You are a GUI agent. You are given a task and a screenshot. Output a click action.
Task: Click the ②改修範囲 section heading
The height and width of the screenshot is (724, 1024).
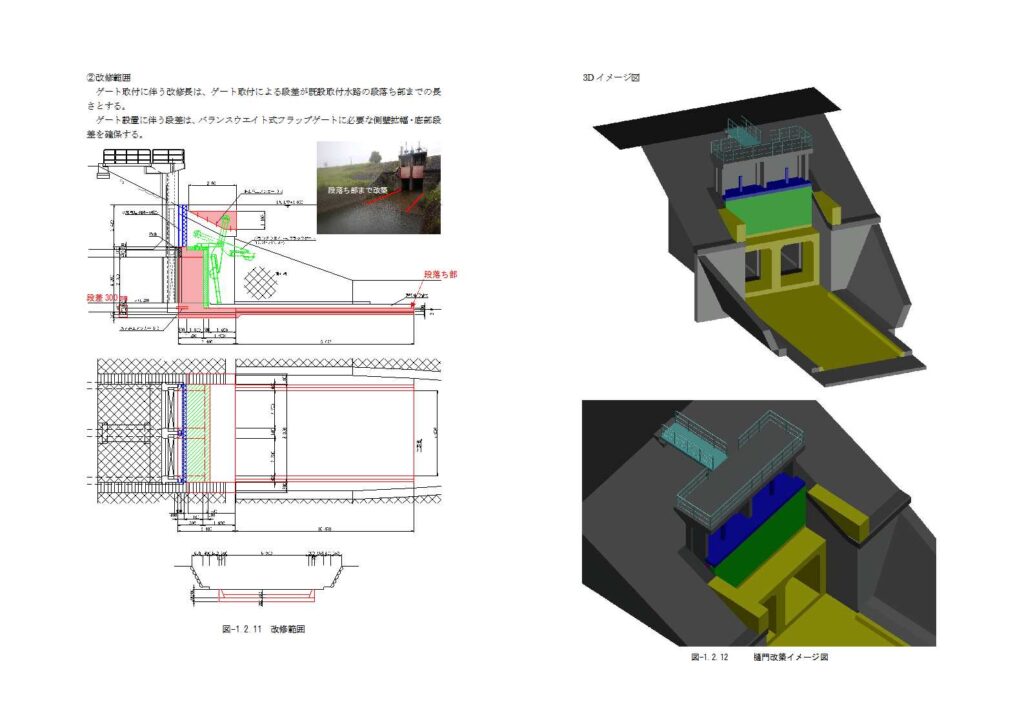coord(111,77)
